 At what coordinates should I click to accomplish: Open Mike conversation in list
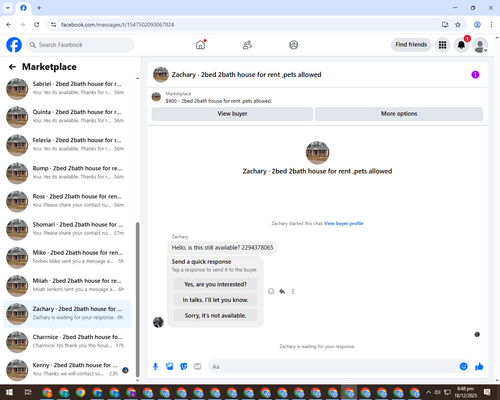[67, 257]
